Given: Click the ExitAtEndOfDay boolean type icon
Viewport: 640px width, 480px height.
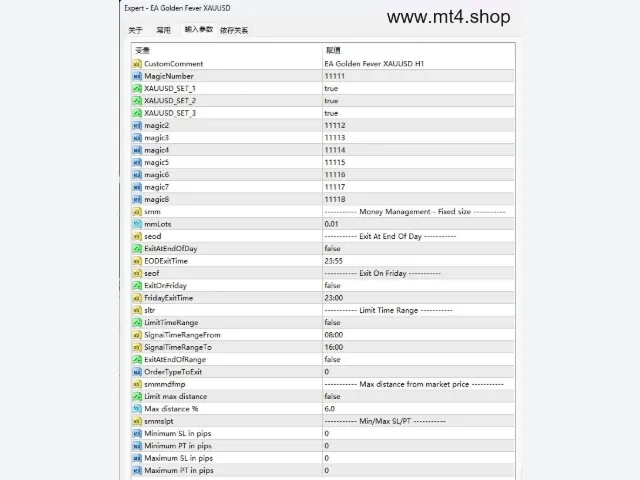Looking at the screenshot, I should [137, 249].
